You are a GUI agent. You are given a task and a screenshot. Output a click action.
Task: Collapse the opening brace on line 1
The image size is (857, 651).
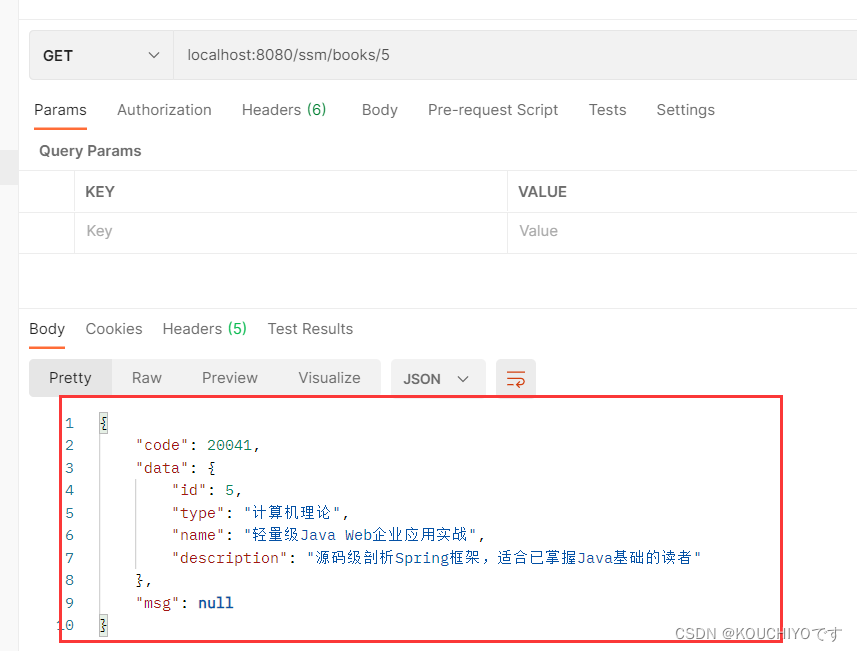tap(103, 423)
